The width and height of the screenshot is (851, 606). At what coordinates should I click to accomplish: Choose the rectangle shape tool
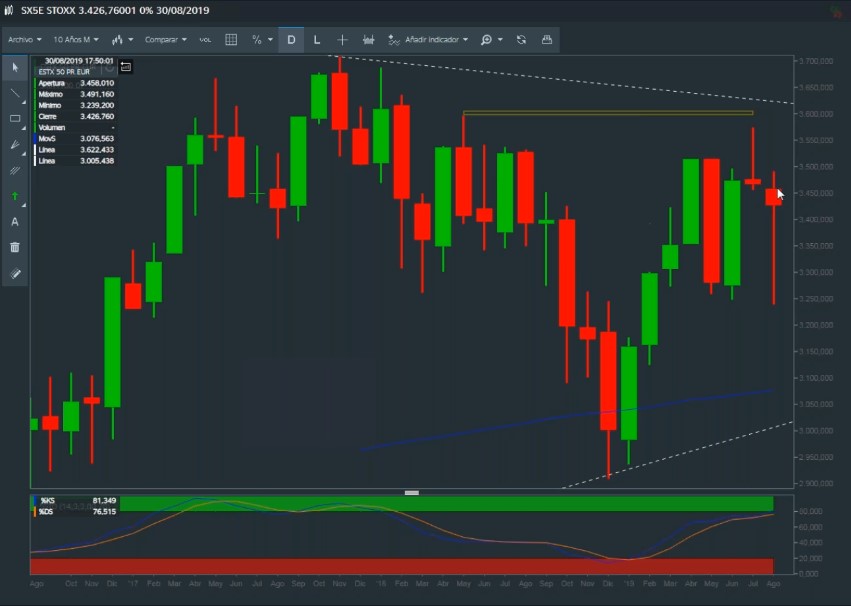coord(15,119)
